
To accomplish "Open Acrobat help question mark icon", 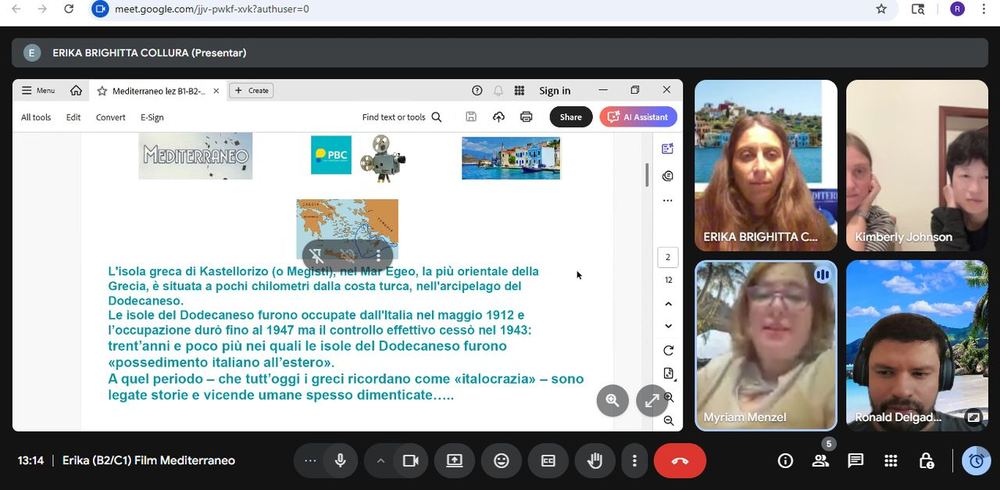I will [x=477, y=91].
